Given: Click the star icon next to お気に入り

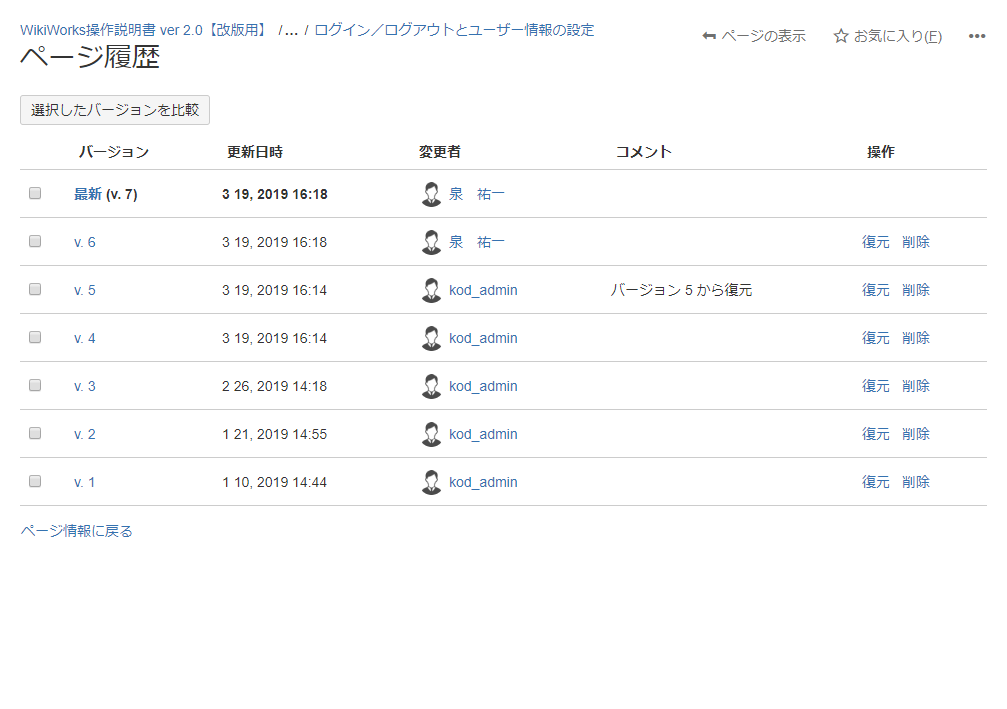Looking at the screenshot, I should pyautogui.click(x=841, y=36).
